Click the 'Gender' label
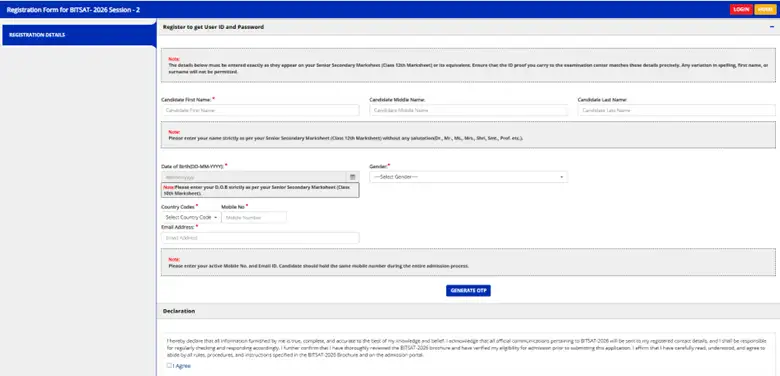The image size is (780, 376). pyautogui.click(x=378, y=166)
